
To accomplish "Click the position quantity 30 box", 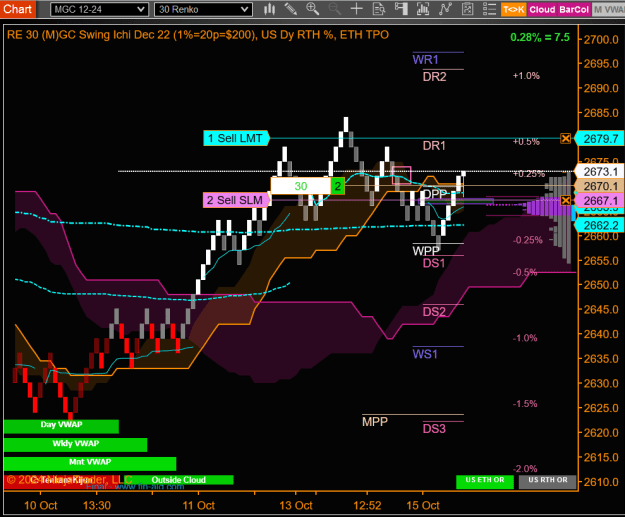I will [301, 186].
